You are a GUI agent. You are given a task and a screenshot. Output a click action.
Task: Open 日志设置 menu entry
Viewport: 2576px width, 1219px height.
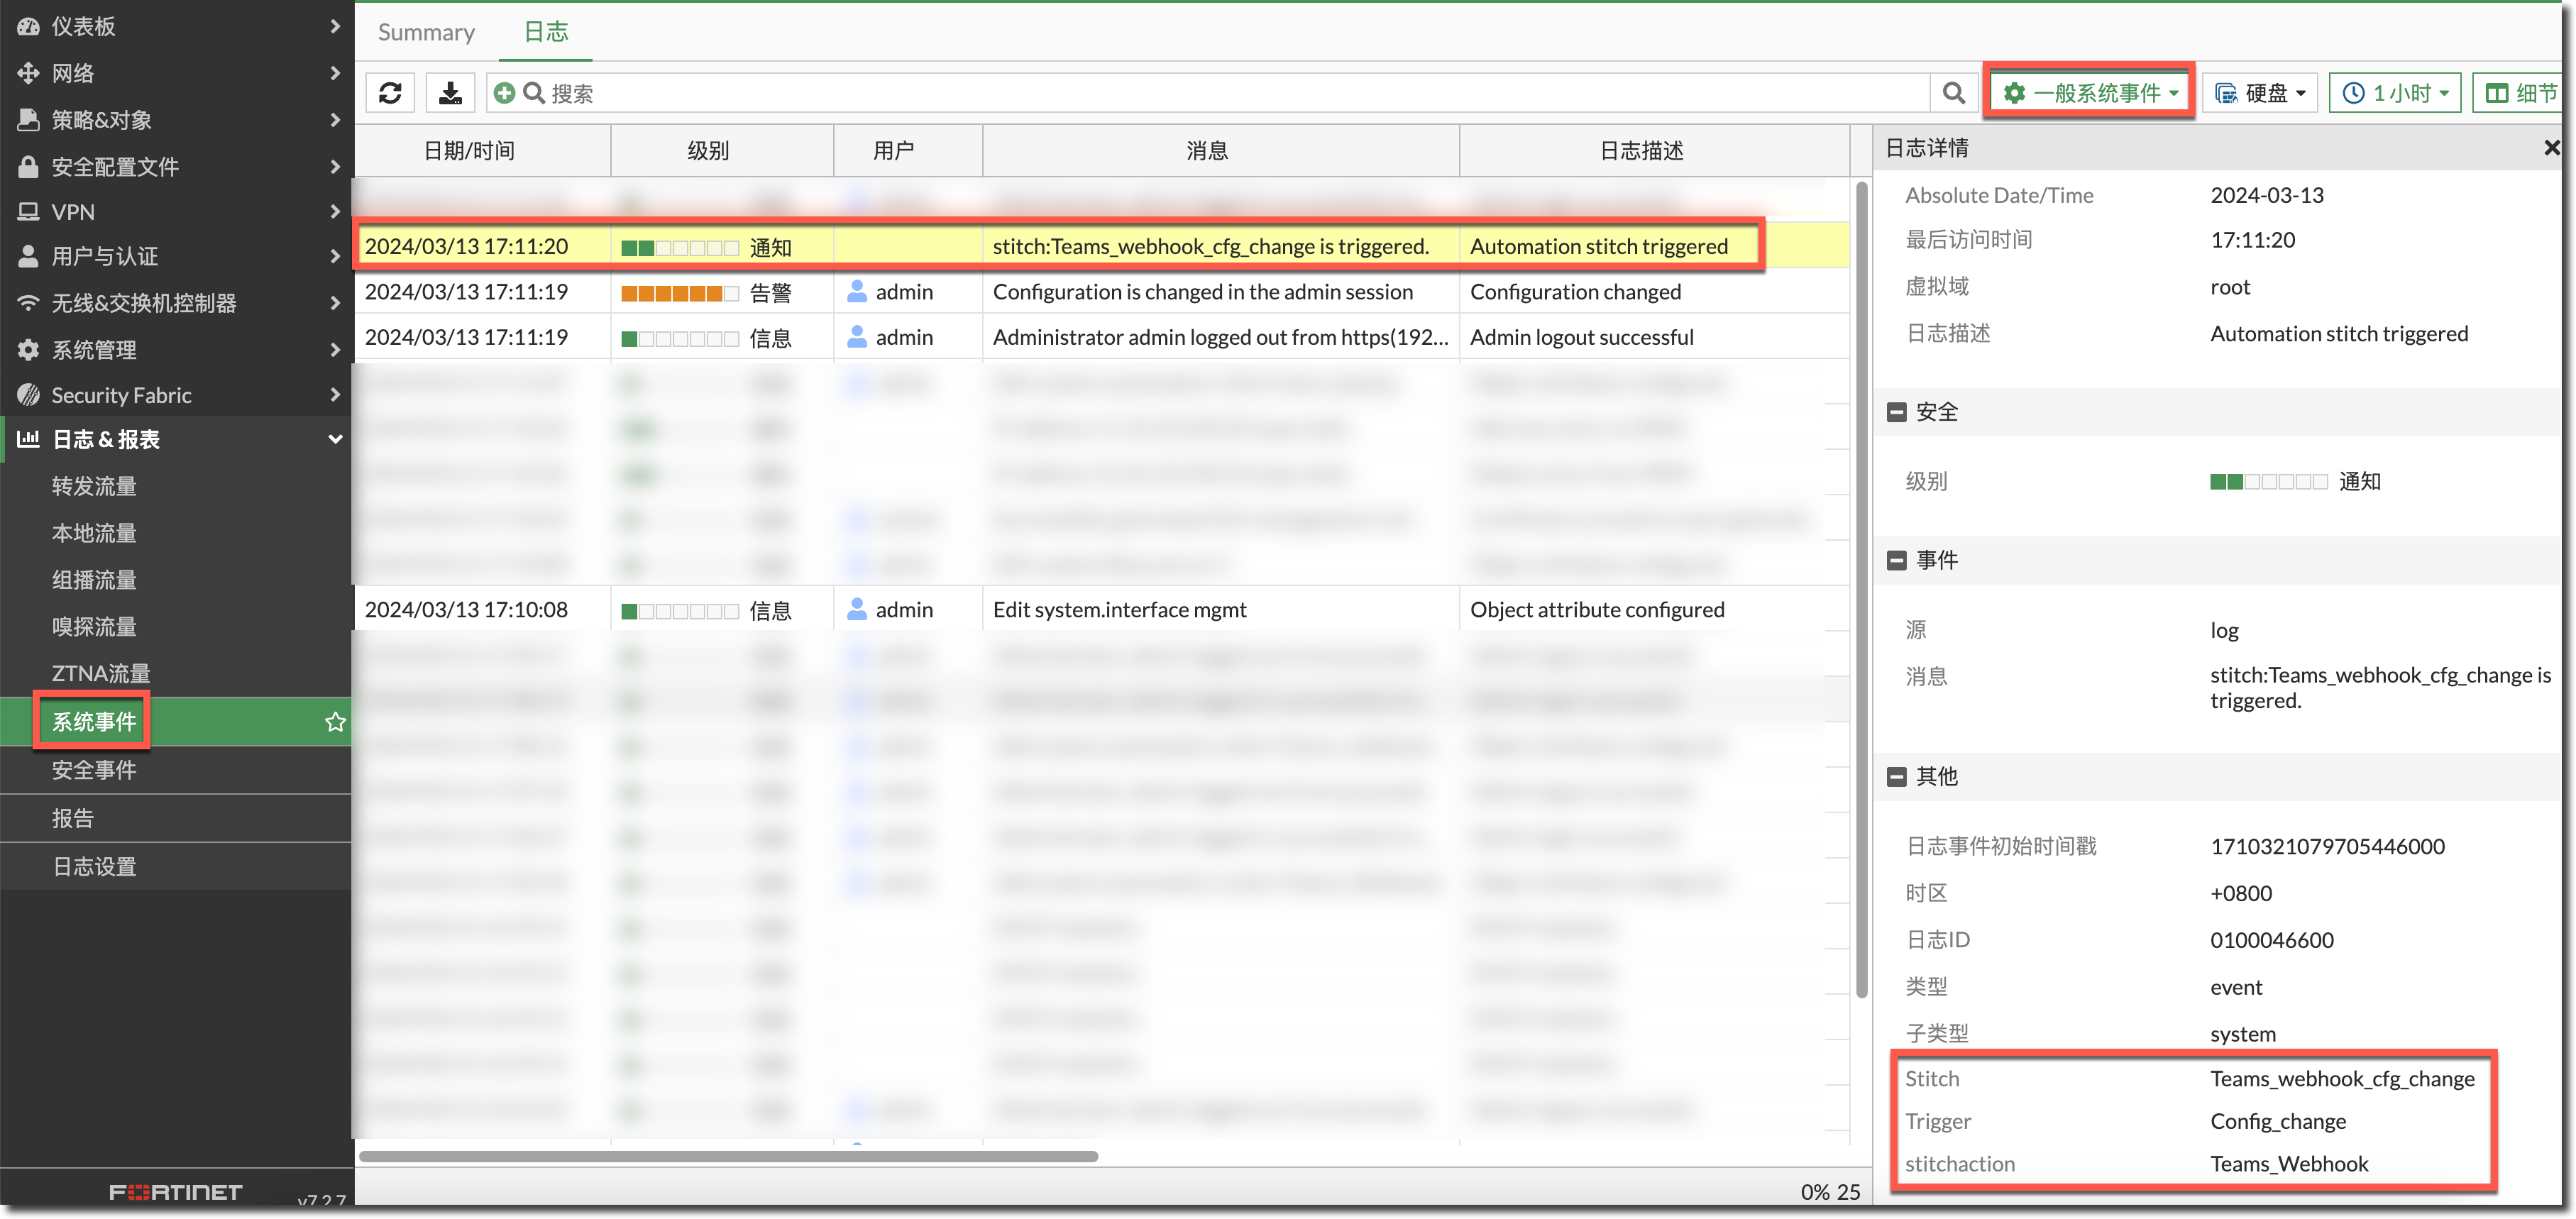[94, 866]
